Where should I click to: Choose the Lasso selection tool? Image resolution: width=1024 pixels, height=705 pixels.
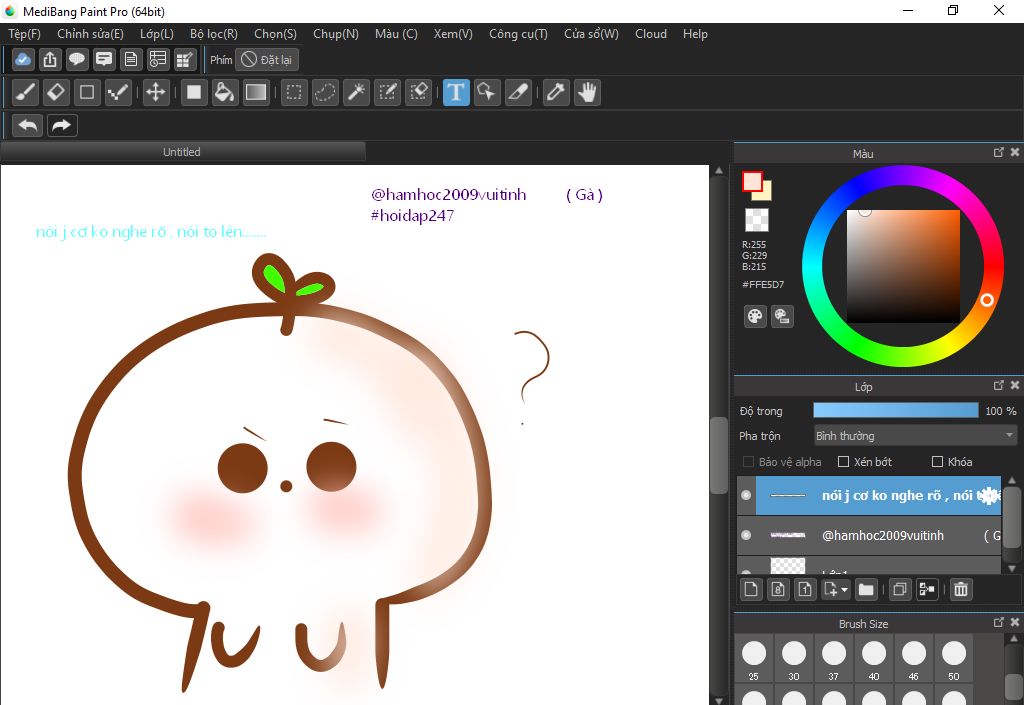[325, 92]
